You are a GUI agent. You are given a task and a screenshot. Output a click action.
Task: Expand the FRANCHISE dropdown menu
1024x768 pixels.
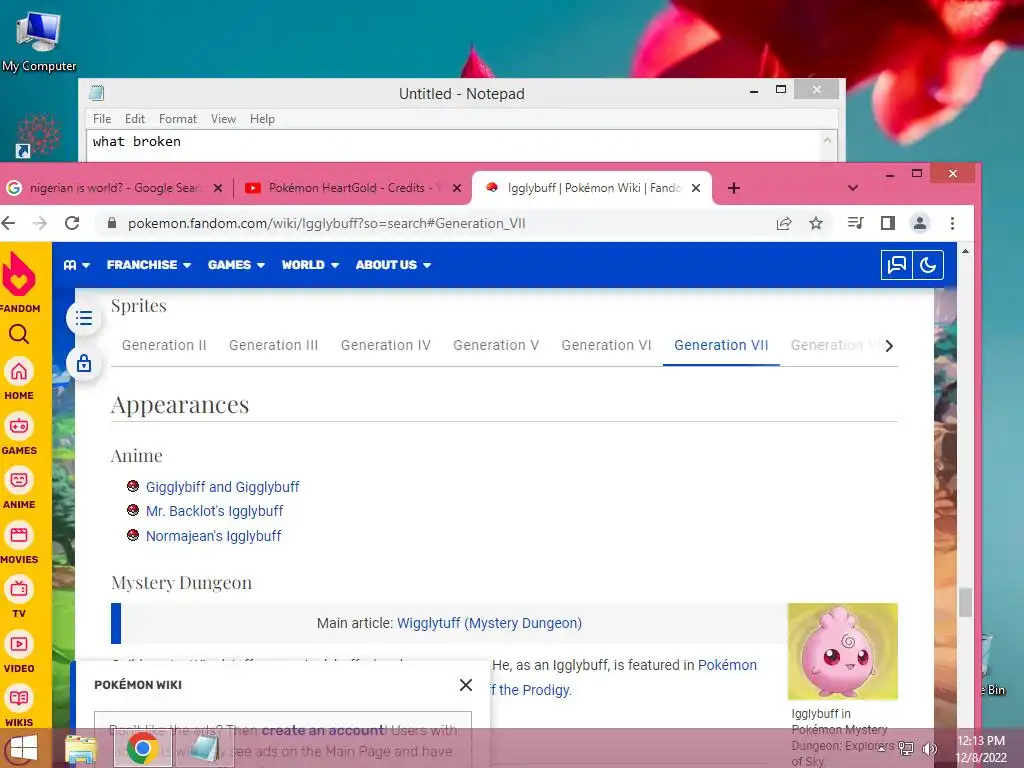pos(149,265)
